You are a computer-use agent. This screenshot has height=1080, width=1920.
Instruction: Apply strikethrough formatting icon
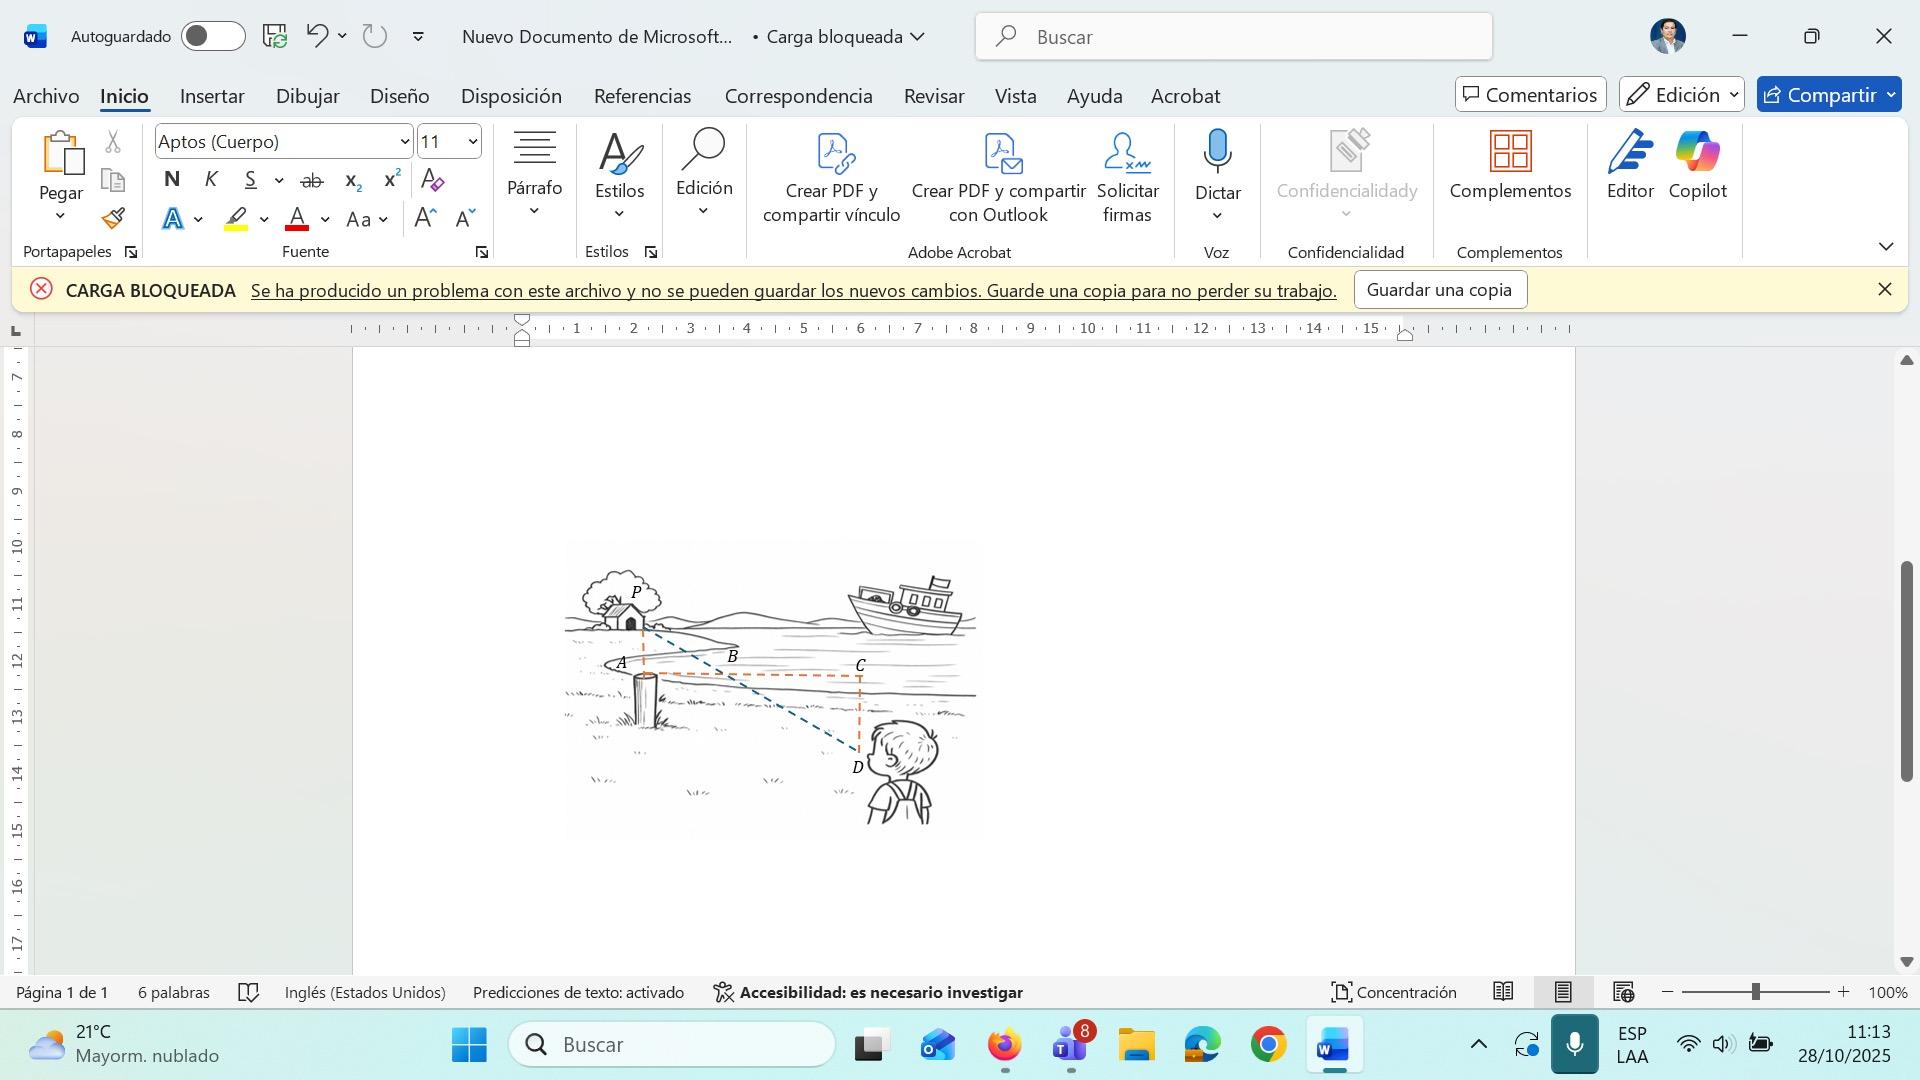coord(312,180)
